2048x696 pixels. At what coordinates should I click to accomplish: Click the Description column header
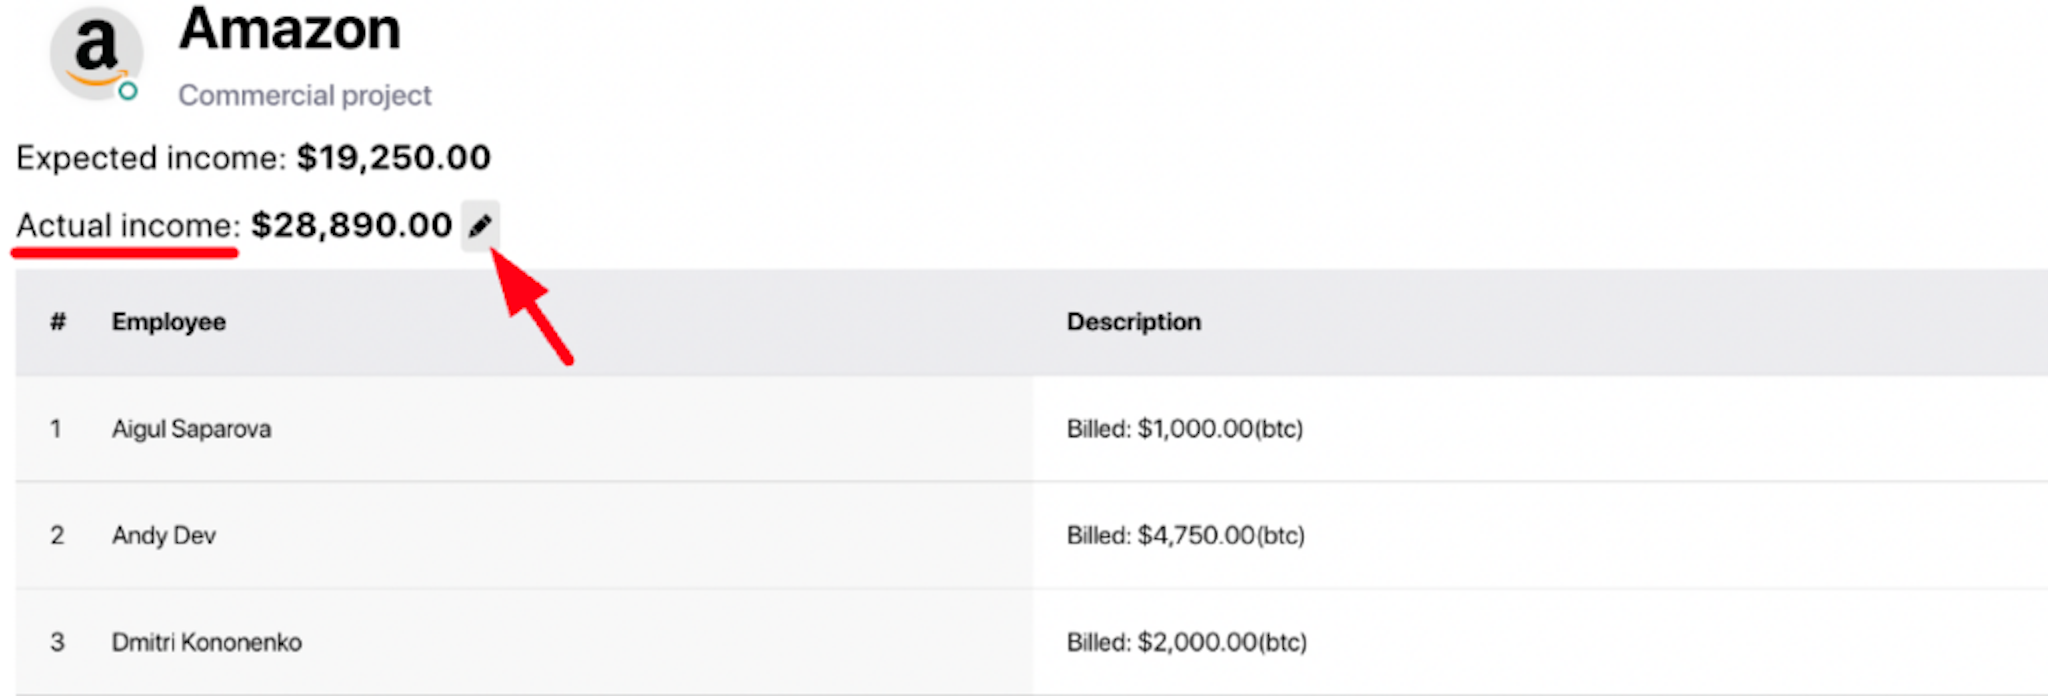pos(1134,322)
